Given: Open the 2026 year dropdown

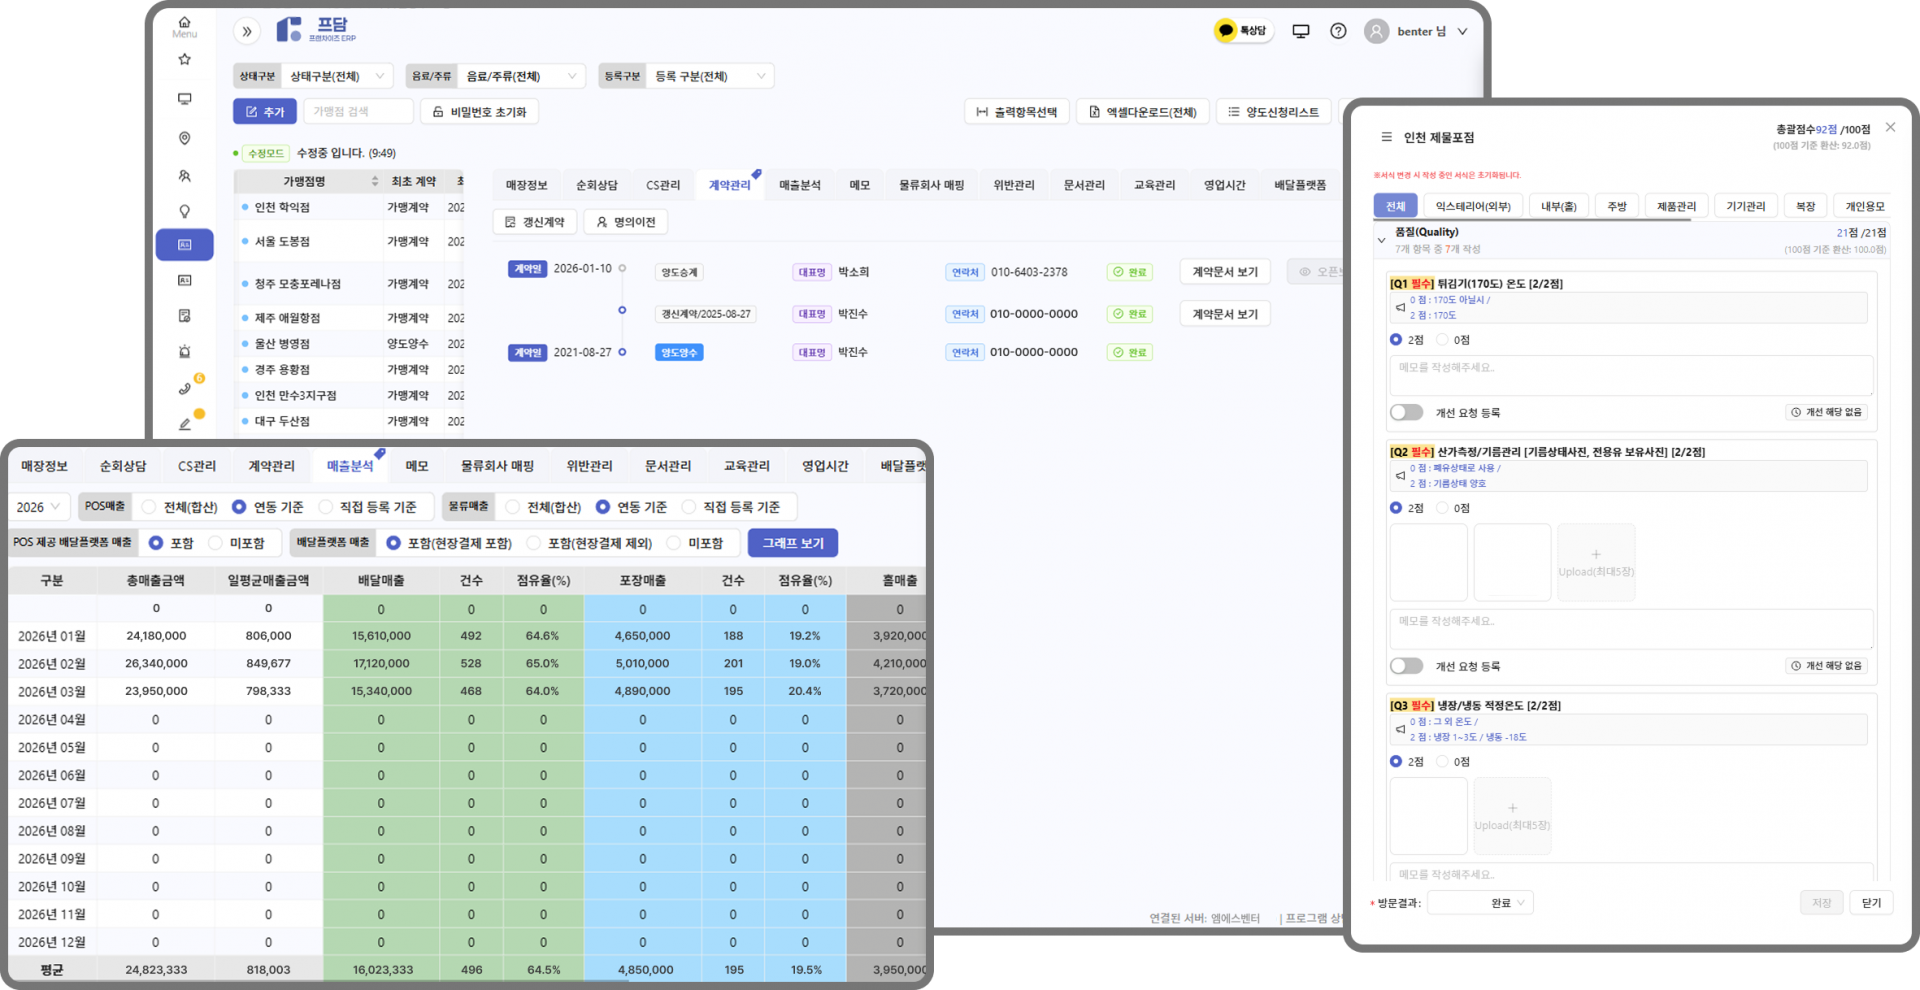Looking at the screenshot, I should click(39, 507).
